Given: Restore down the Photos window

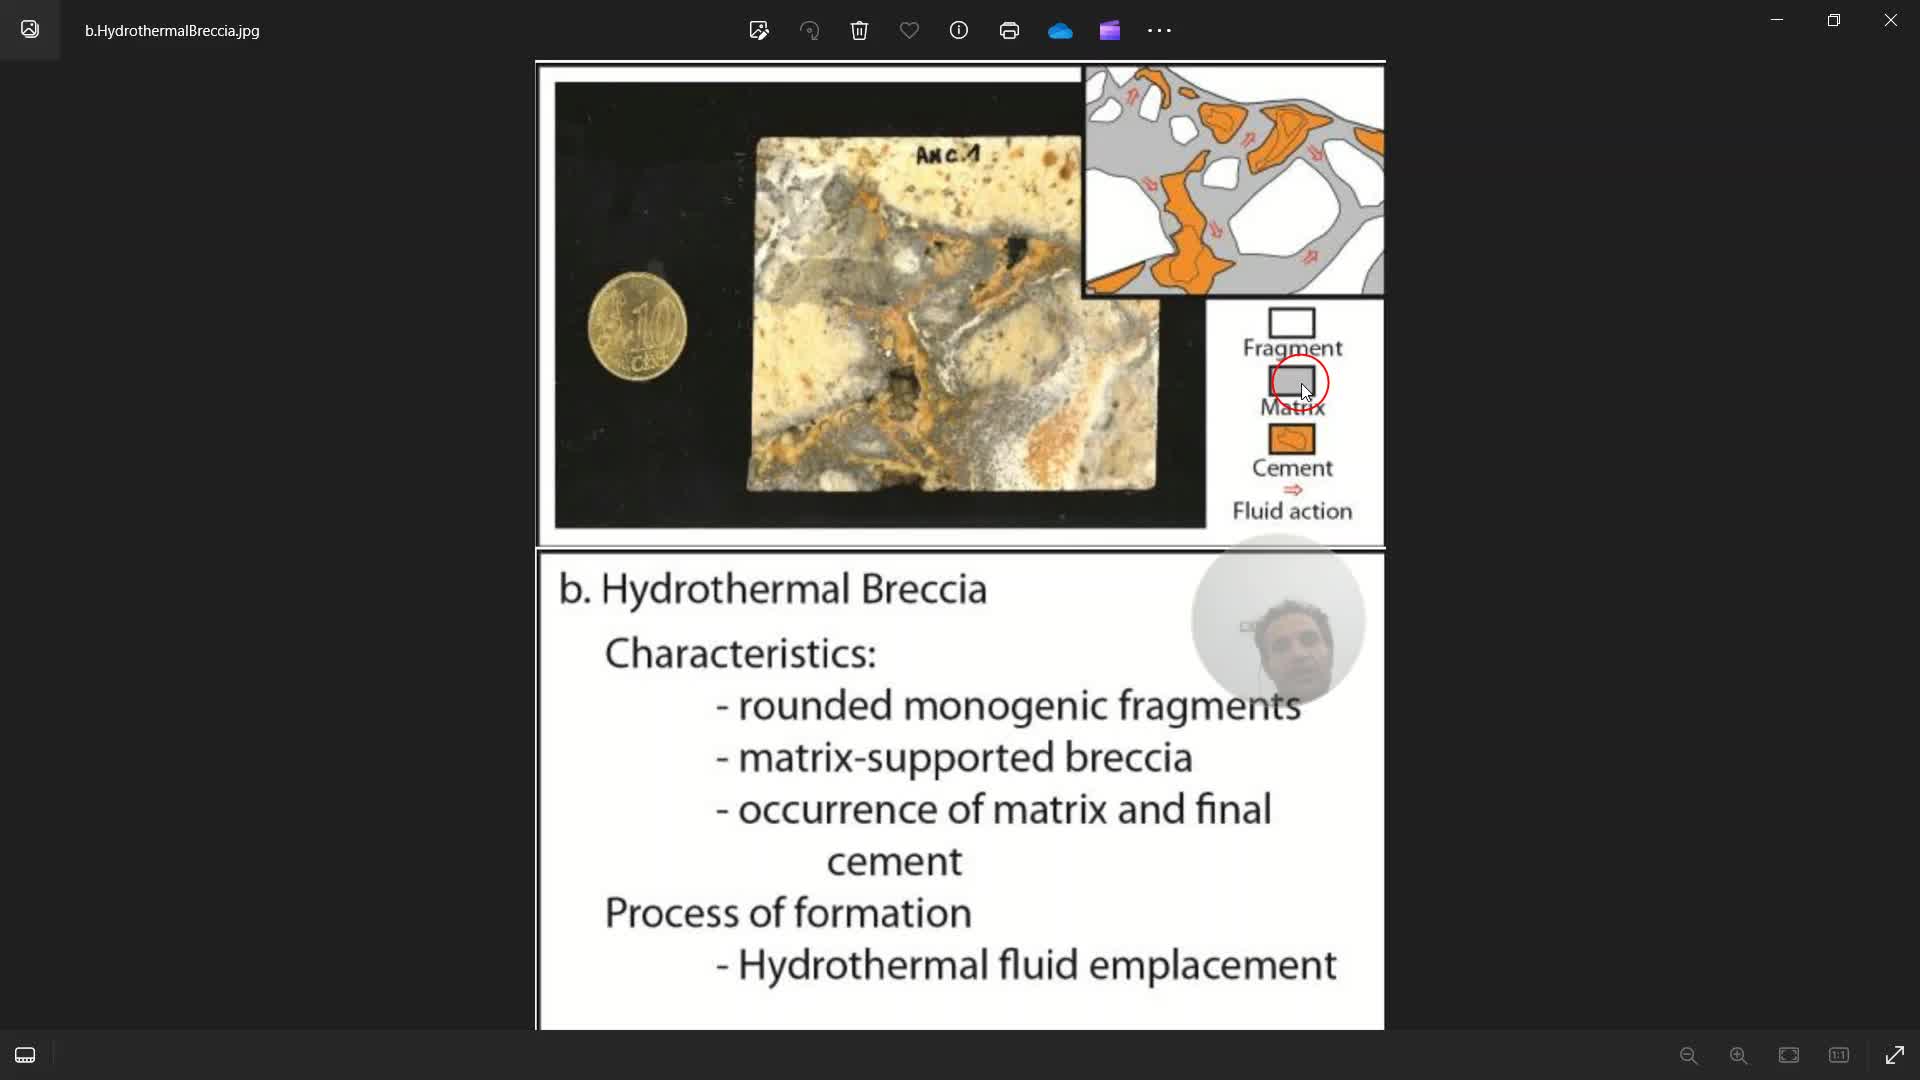Looking at the screenshot, I should (1833, 20).
